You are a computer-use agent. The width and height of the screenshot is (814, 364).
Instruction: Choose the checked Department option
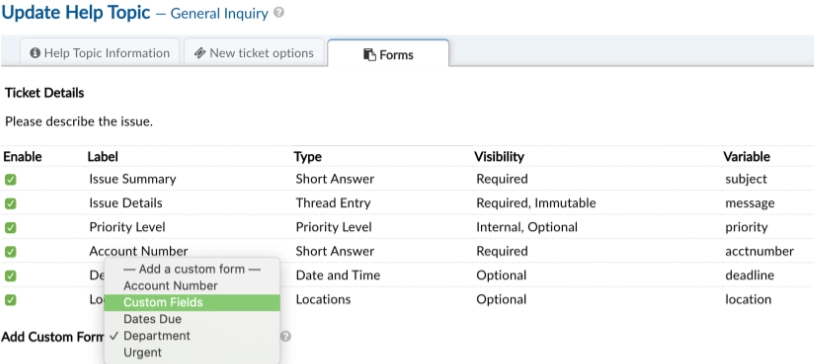click(192, 335)
